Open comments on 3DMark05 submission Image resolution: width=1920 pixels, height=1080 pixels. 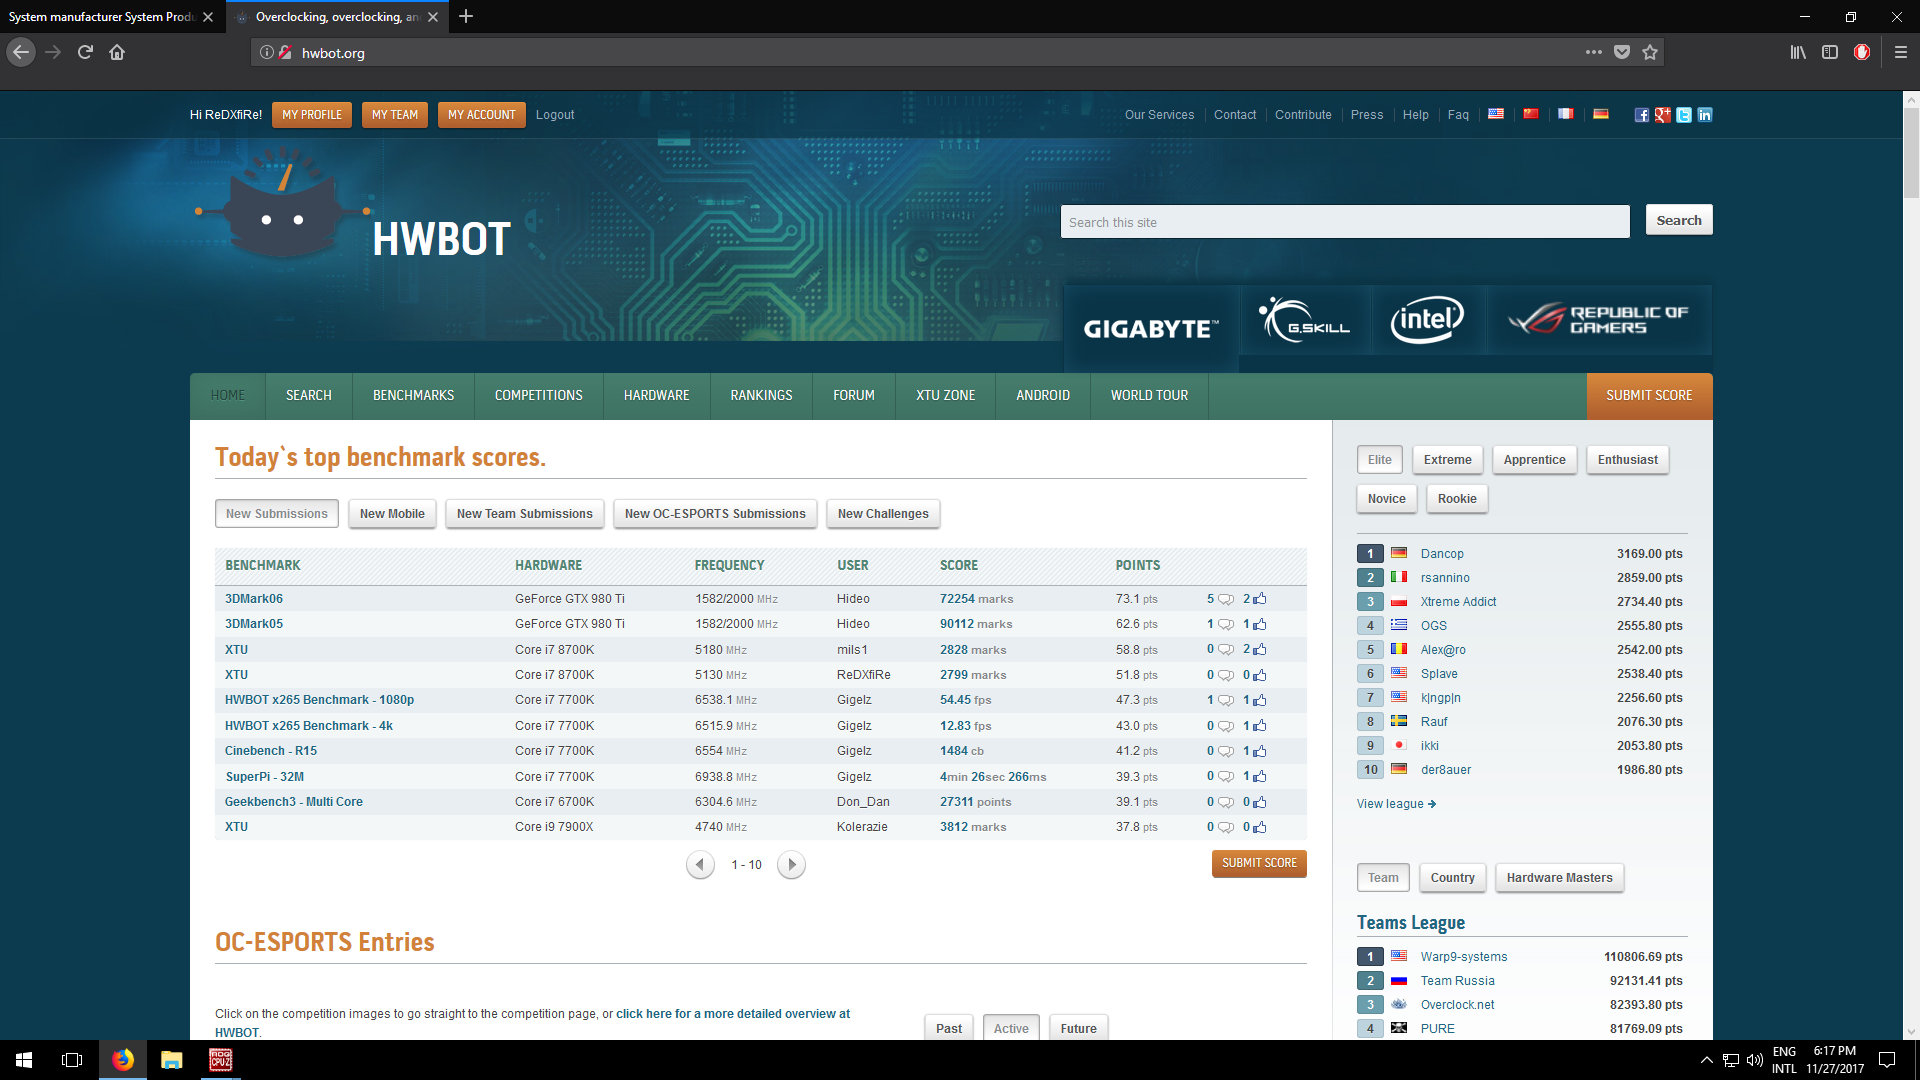1225,624
